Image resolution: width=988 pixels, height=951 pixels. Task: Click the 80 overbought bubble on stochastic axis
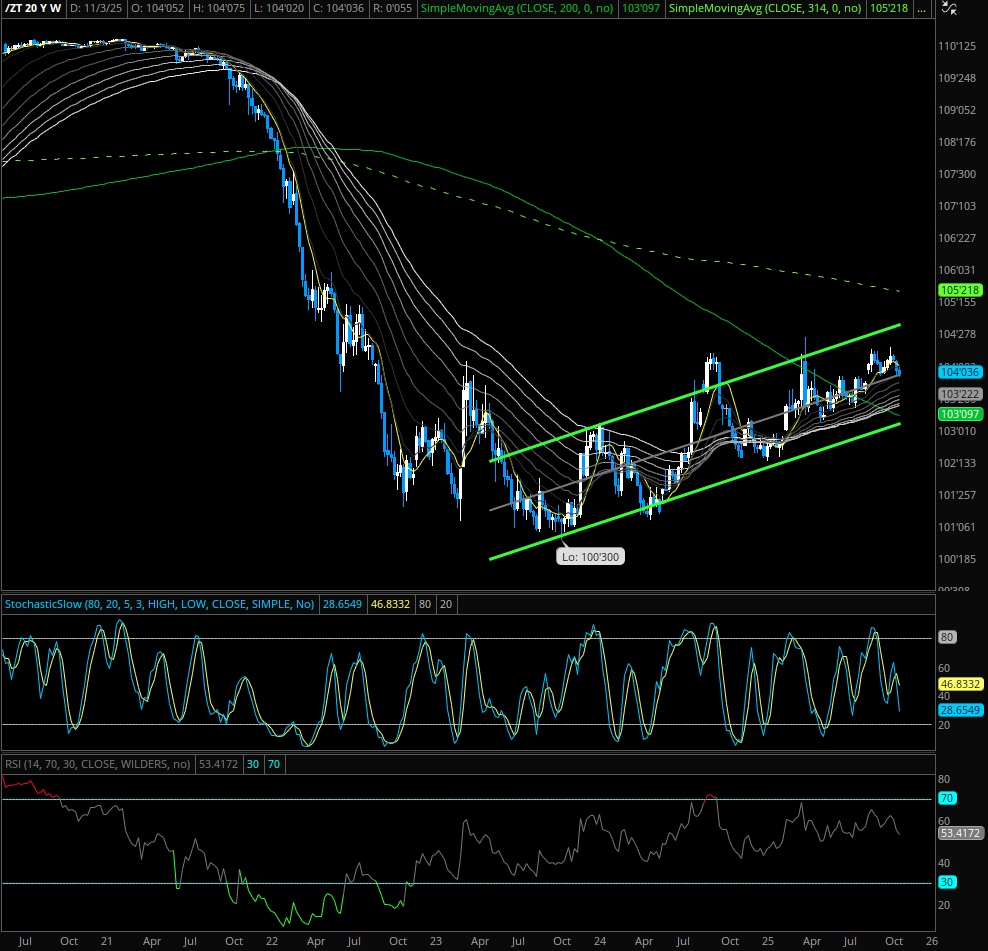947,637
